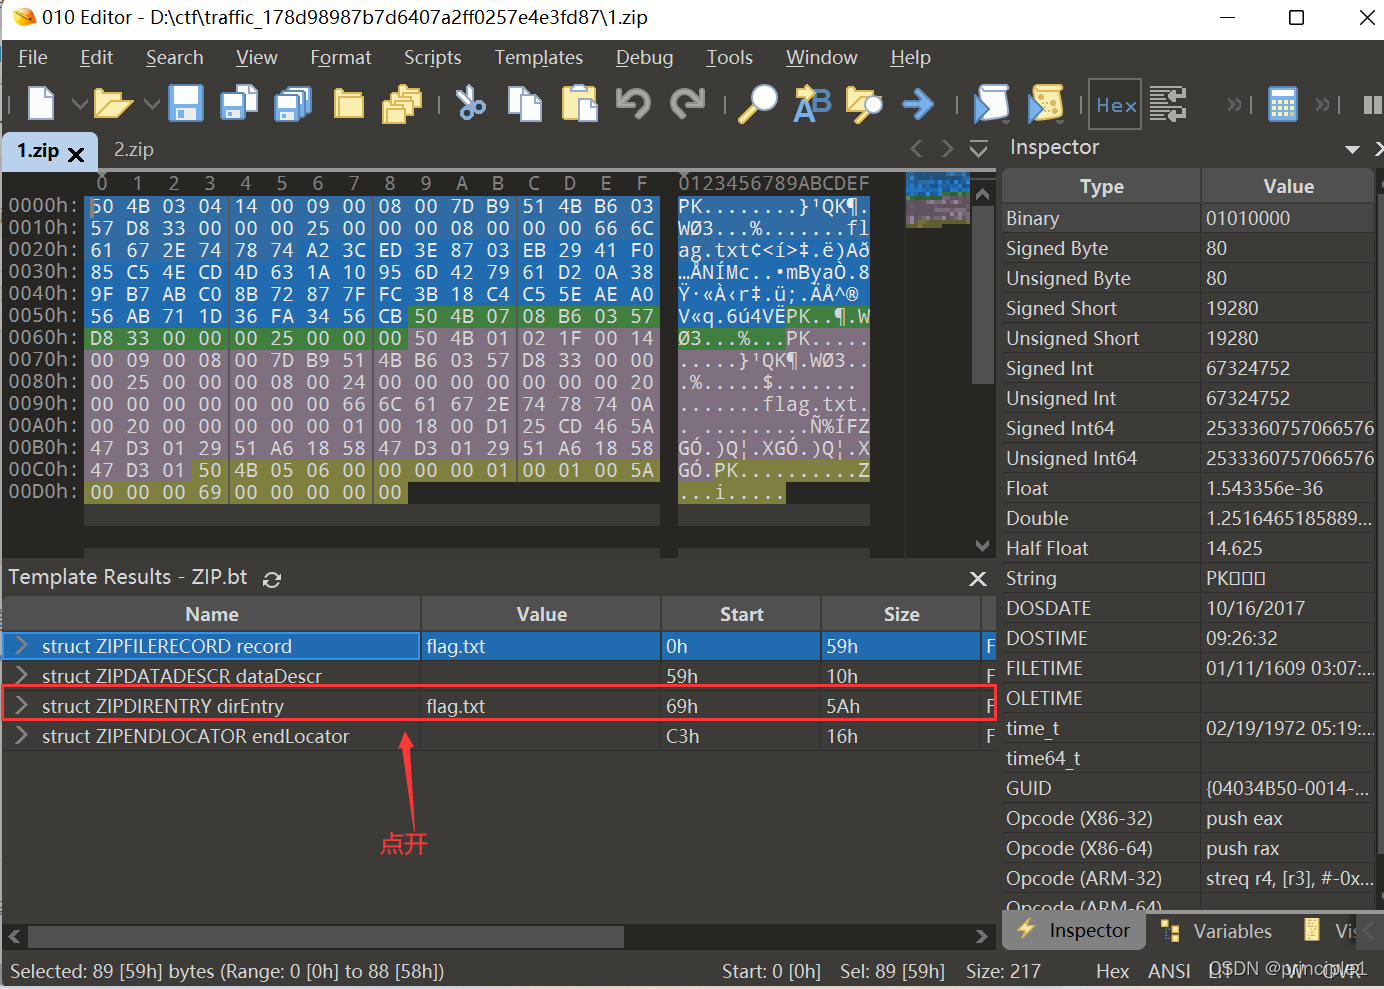Copy selection with the Copy icon
The height and width of the screenshot is (989, 1384).
524,103
